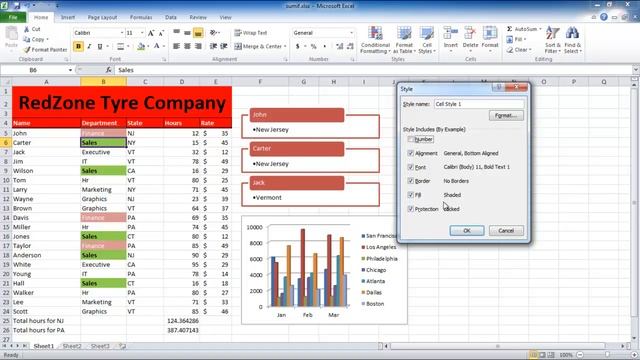
Task: Uncheck the Fill checkbox
Action: click(411, 195)
